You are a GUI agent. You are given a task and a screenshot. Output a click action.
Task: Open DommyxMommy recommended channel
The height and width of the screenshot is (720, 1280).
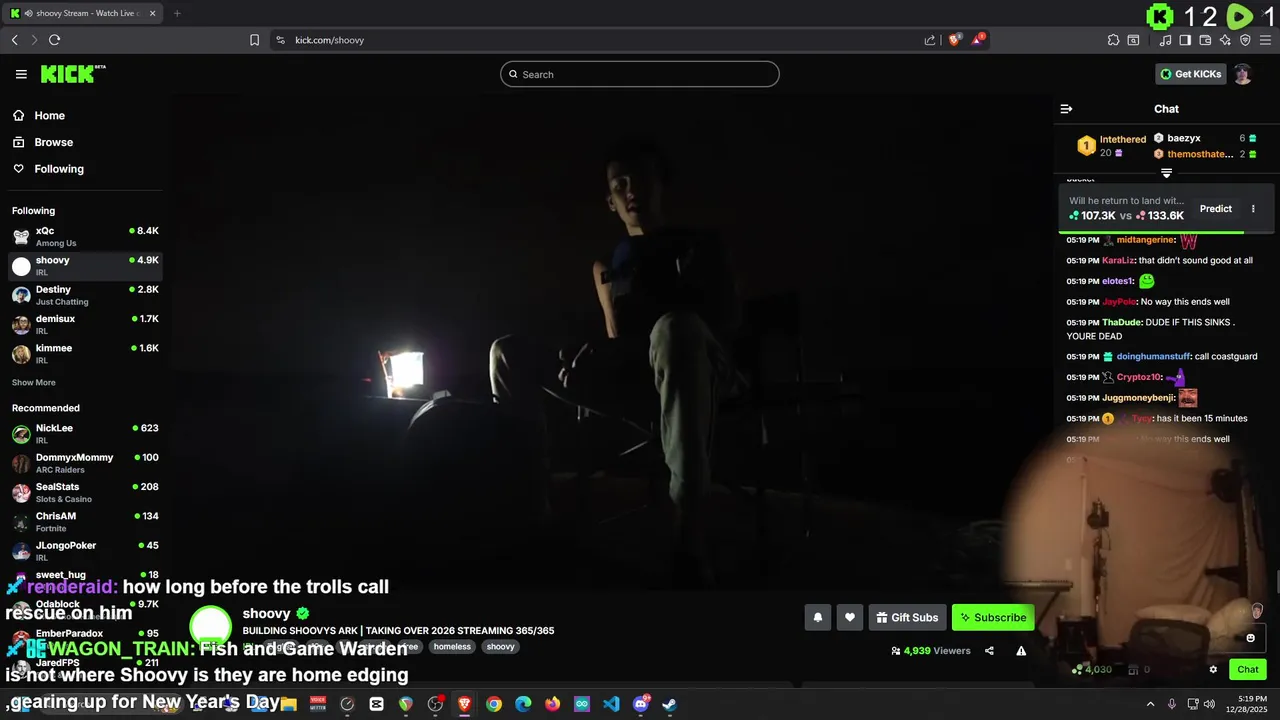click(x=85, y=463)
